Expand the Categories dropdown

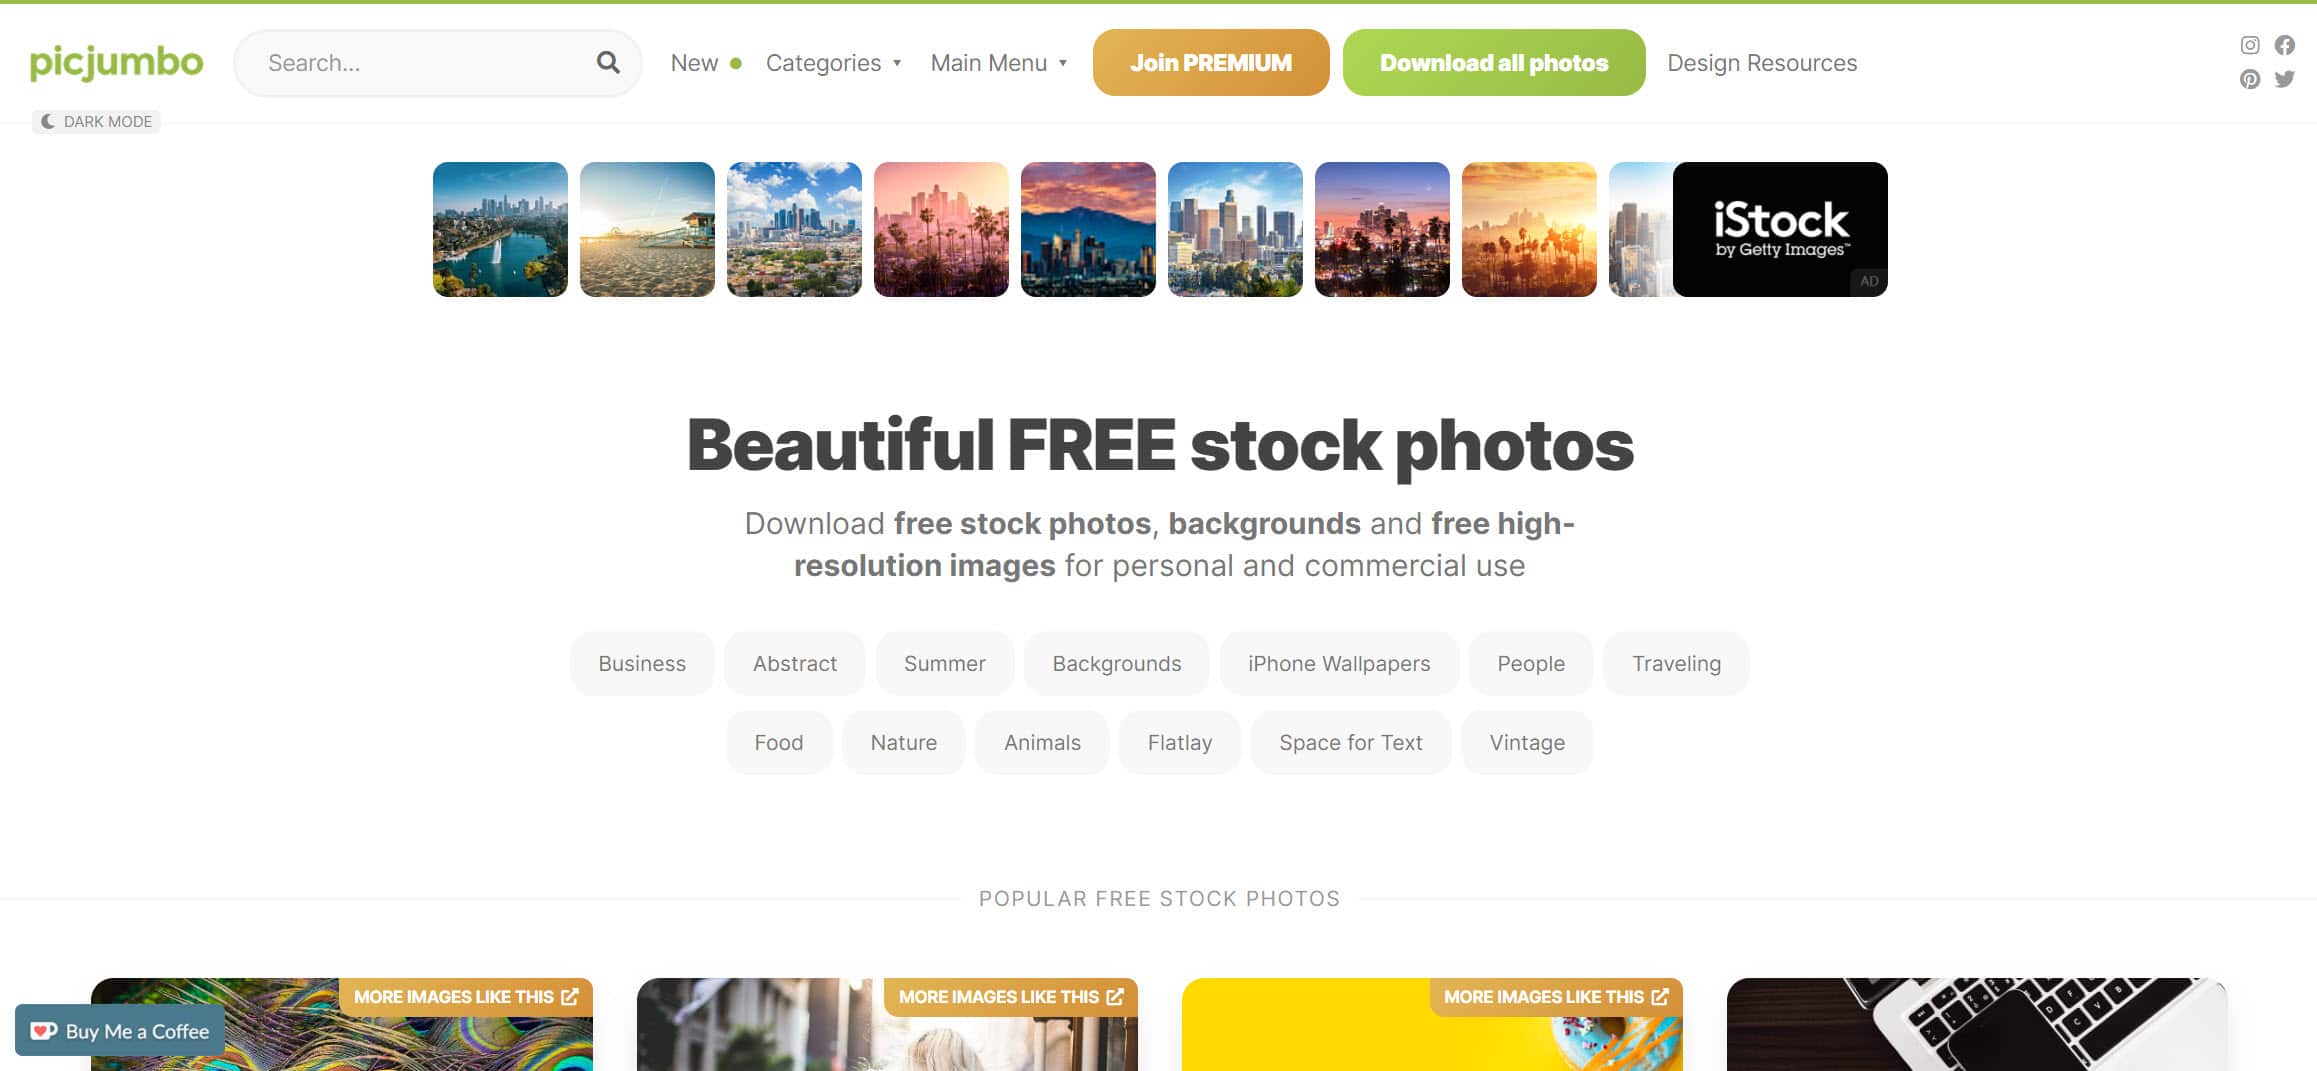click(x=834, y=63)
